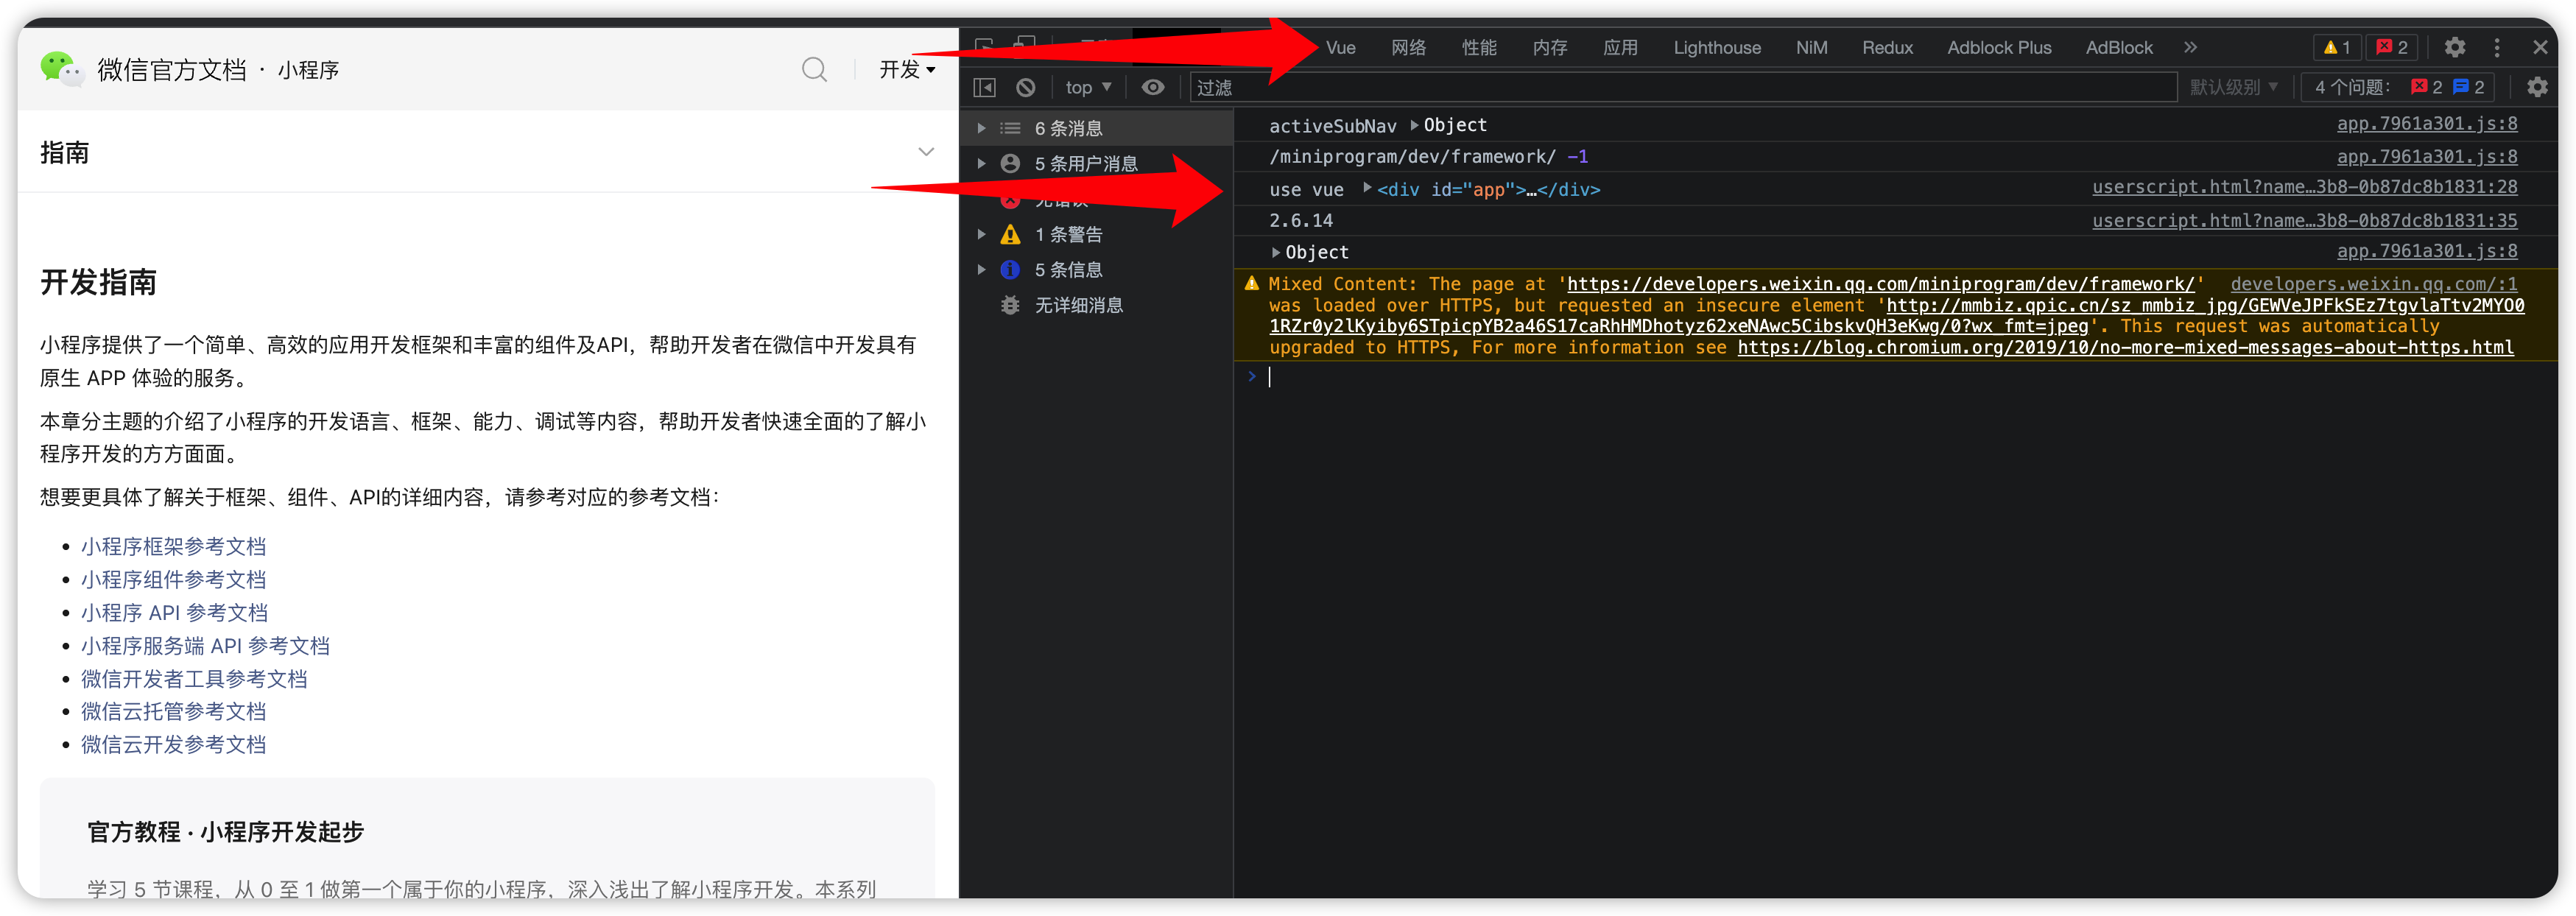This screenshot has width=2576, height=916.
Task: Expand the 指南 section chevron
Action: [x=926, y=152]
